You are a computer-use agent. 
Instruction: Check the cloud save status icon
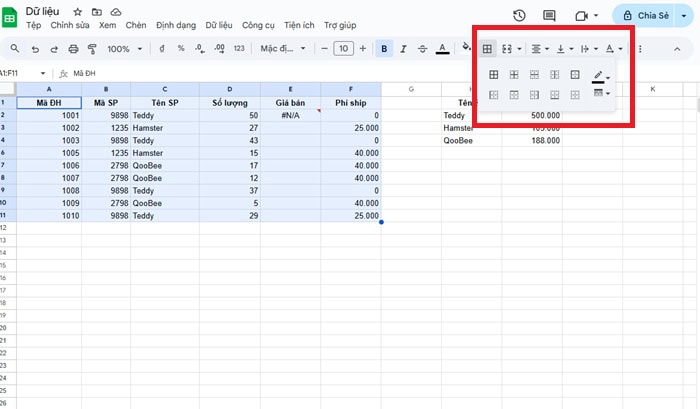click(x=116, y=12)
